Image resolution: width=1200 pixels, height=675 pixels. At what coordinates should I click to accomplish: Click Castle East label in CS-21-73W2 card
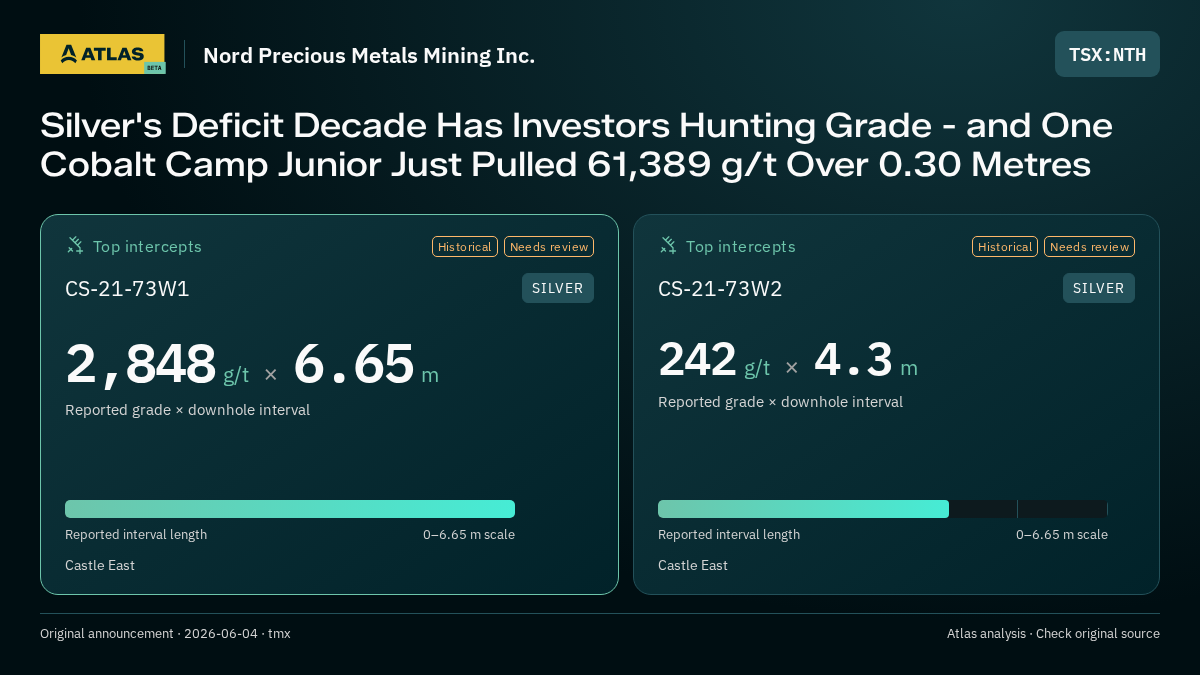pyautogui.click(x=693, y=565)
